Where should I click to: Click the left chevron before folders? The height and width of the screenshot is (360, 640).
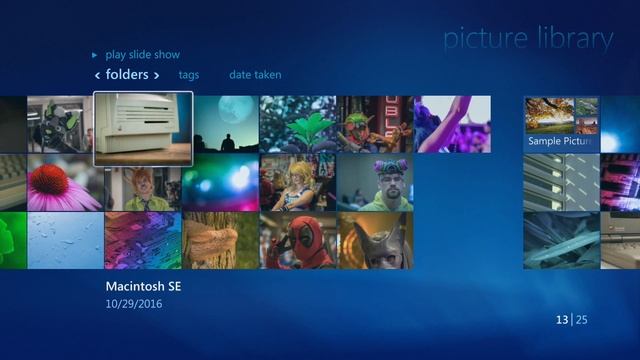[x=97, y=76]
